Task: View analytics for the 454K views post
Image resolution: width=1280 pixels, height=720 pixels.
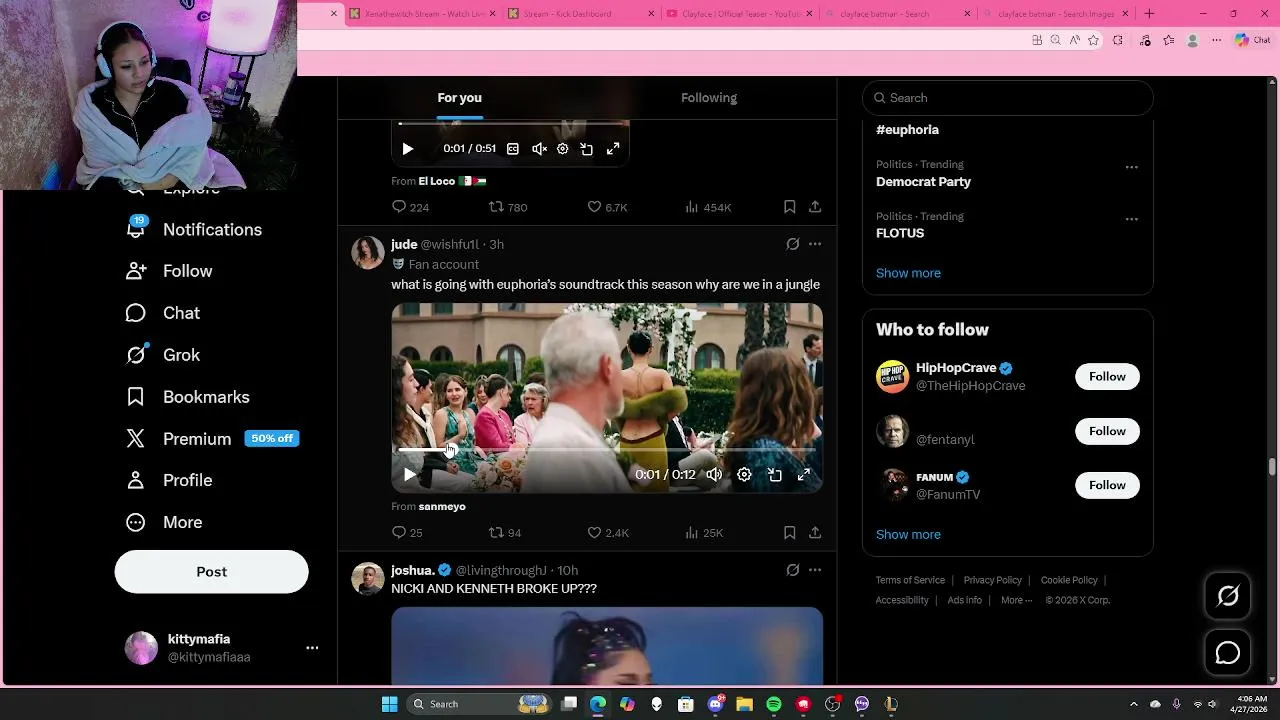Action: click(x=708, y=207)
